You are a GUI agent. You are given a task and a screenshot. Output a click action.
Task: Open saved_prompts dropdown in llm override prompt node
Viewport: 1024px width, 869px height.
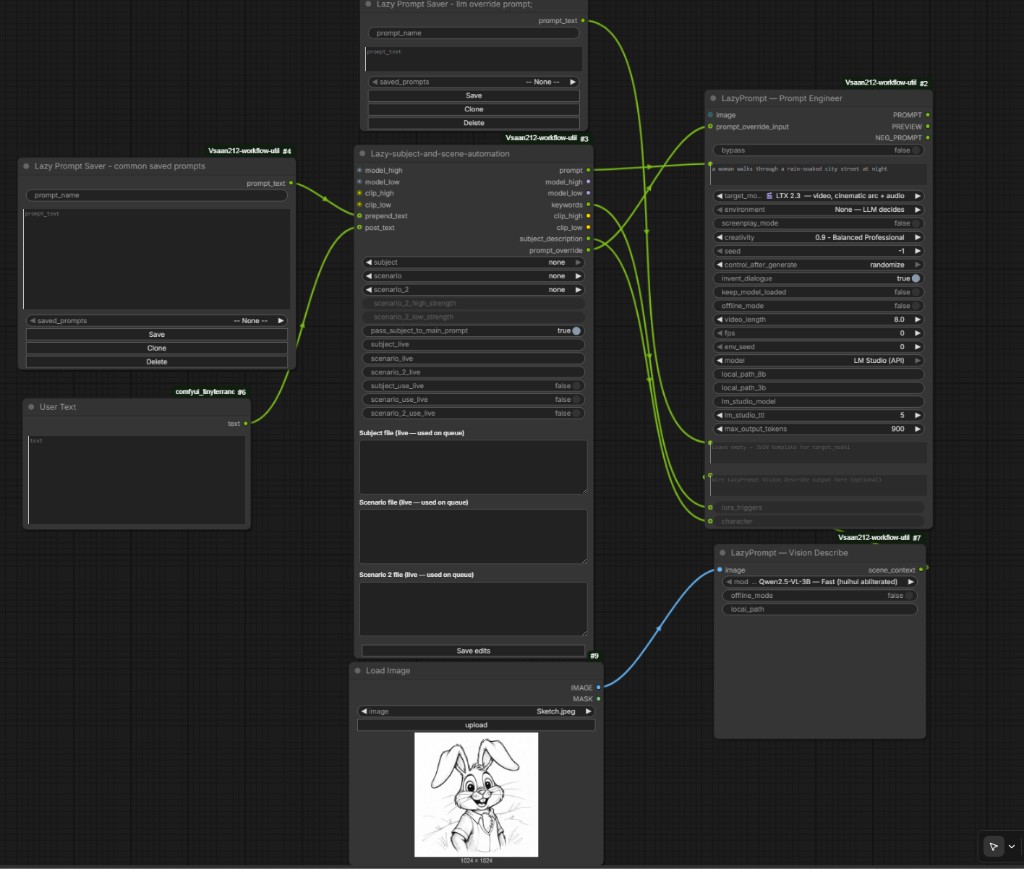tap(473, 82)
